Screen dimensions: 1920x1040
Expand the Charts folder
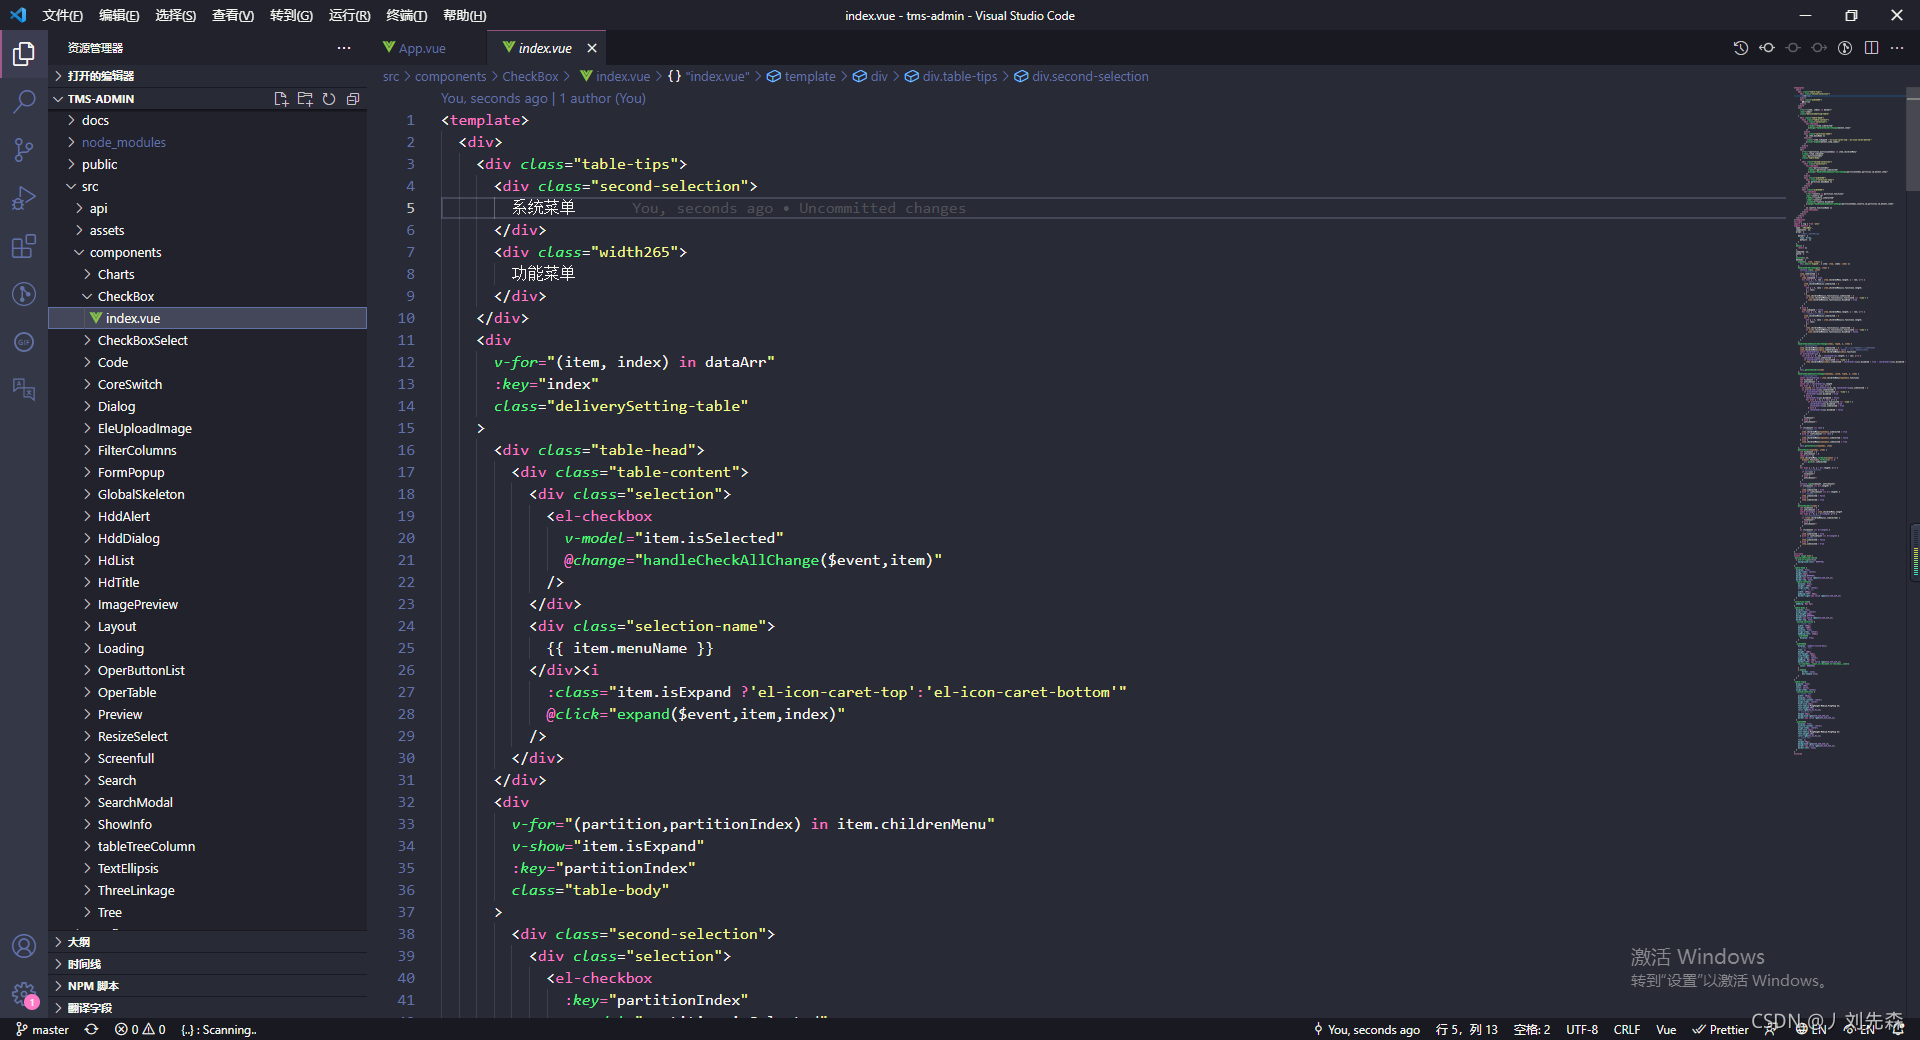pos(208,274)
